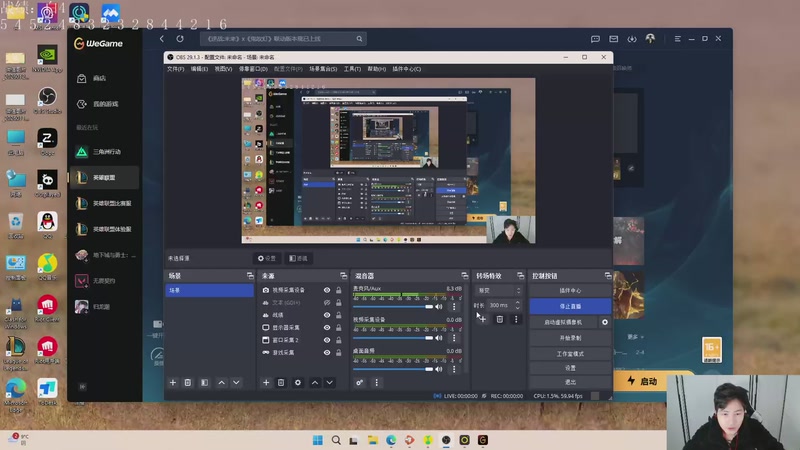Mute the 桌面音频 speaker icon

(439, 369)
